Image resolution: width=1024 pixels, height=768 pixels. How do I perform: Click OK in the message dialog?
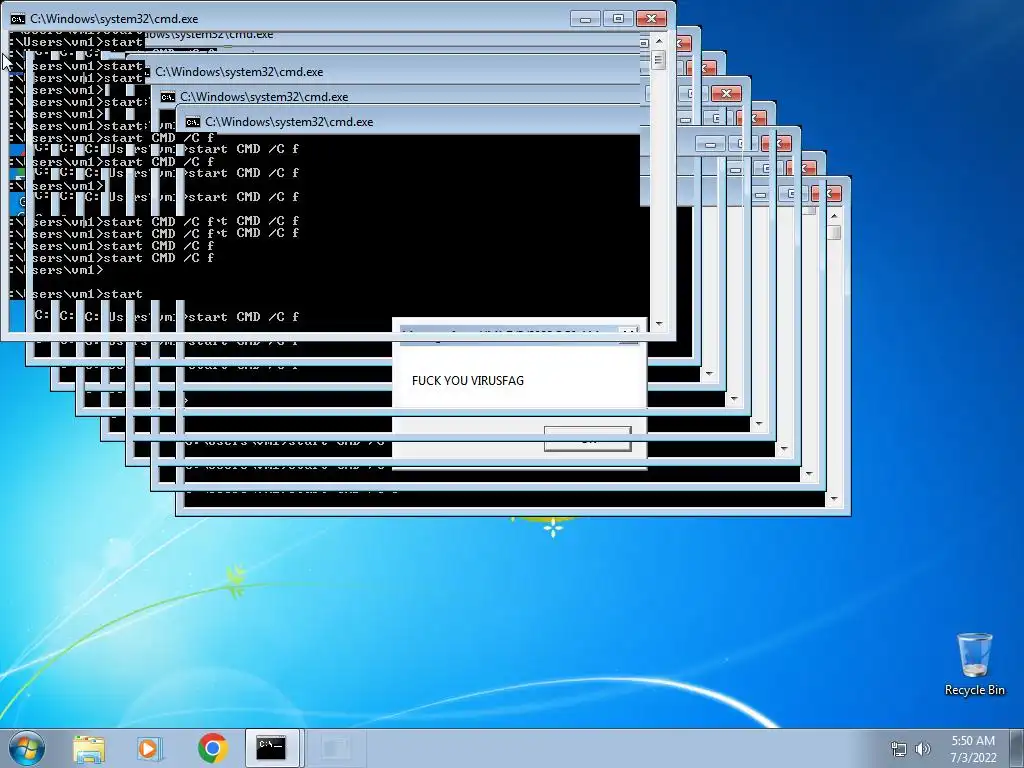click(x=588, y=439)
